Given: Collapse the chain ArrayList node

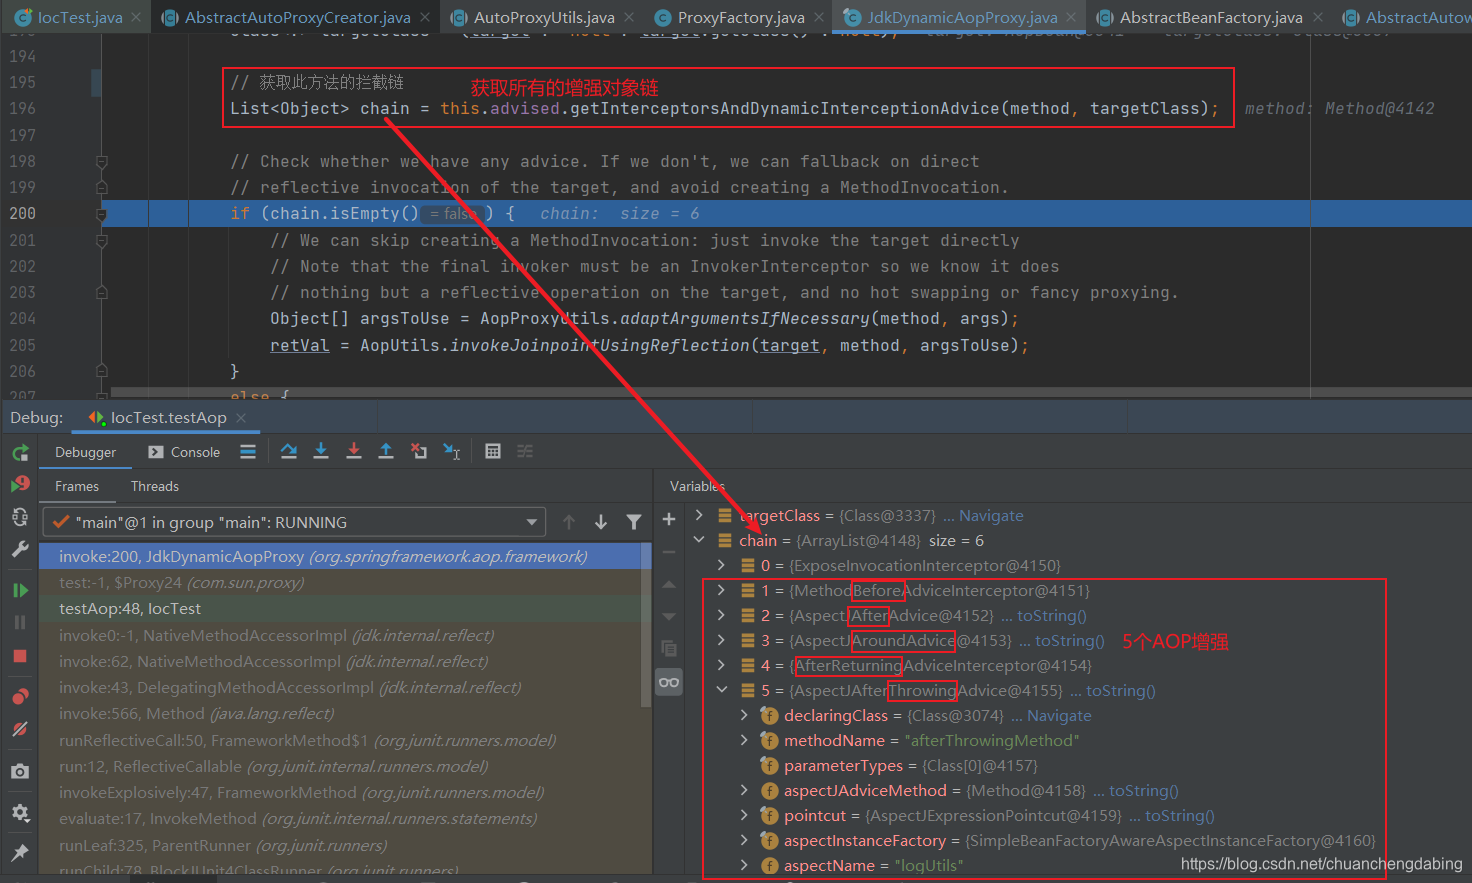Looking at the screenshot, I should click(699, 540).
